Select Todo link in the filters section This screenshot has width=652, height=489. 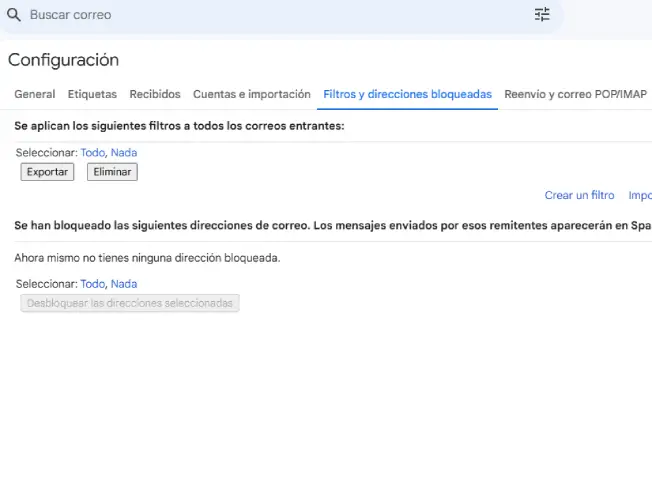[x=92, y=153]
